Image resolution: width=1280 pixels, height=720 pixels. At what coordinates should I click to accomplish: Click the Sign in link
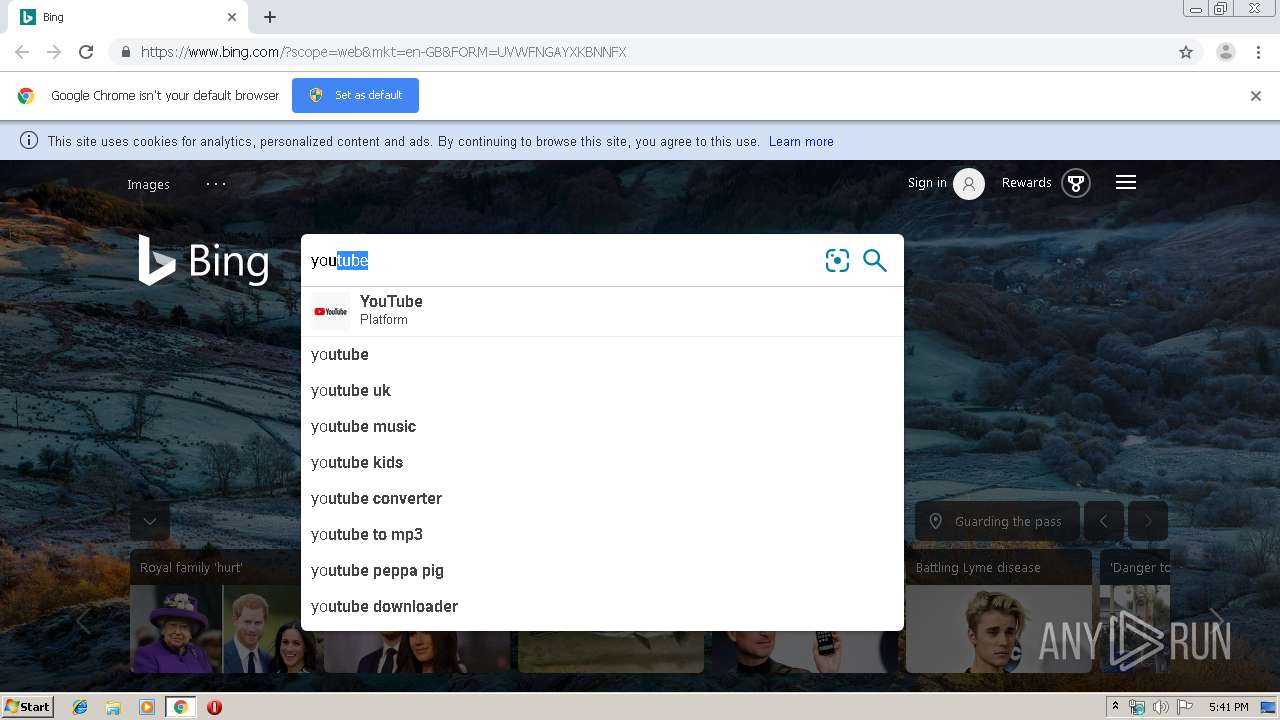(x=927, y=183)
